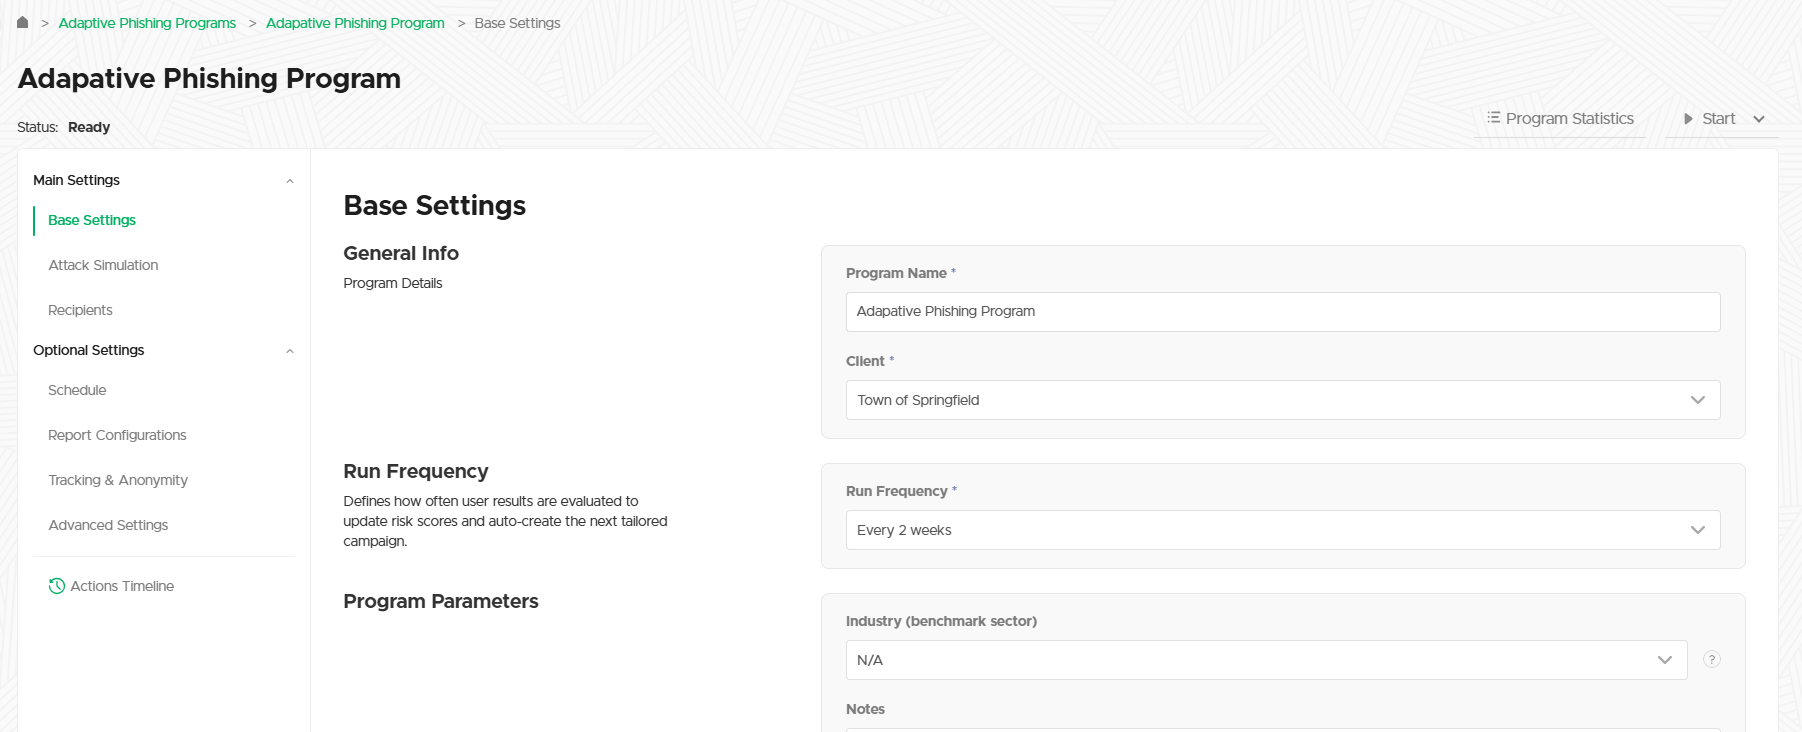Expand the Industry benchmark sector dropdown
Screen dimensions: 1802x732
(x=1265, y=660)
